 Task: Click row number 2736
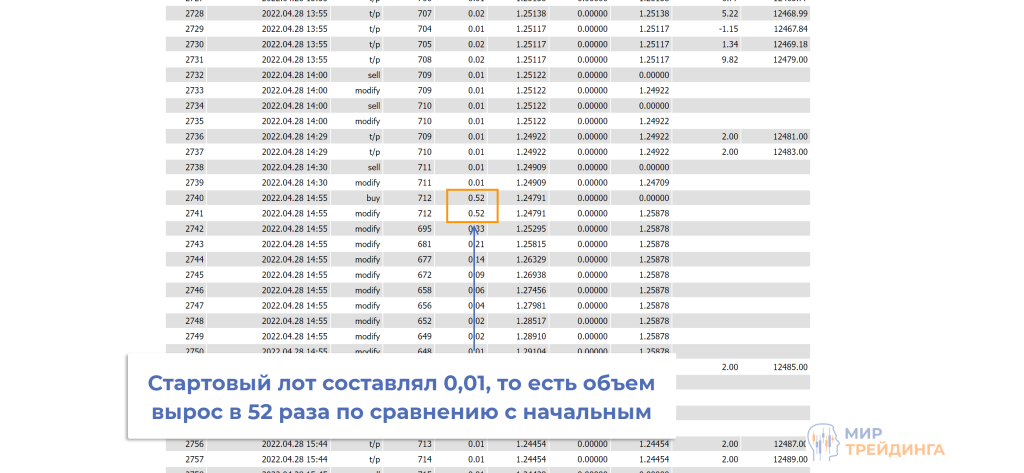click(x=194, y=137)
